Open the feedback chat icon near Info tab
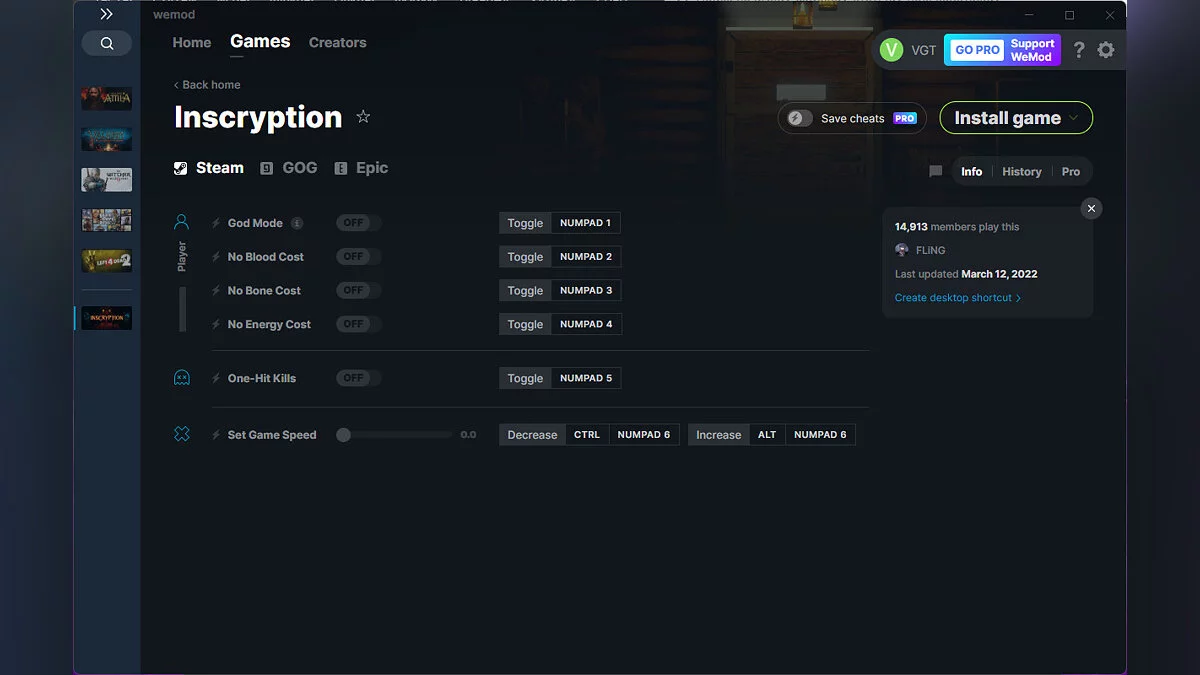1200x675 pixels. click(x=935, y=171)
